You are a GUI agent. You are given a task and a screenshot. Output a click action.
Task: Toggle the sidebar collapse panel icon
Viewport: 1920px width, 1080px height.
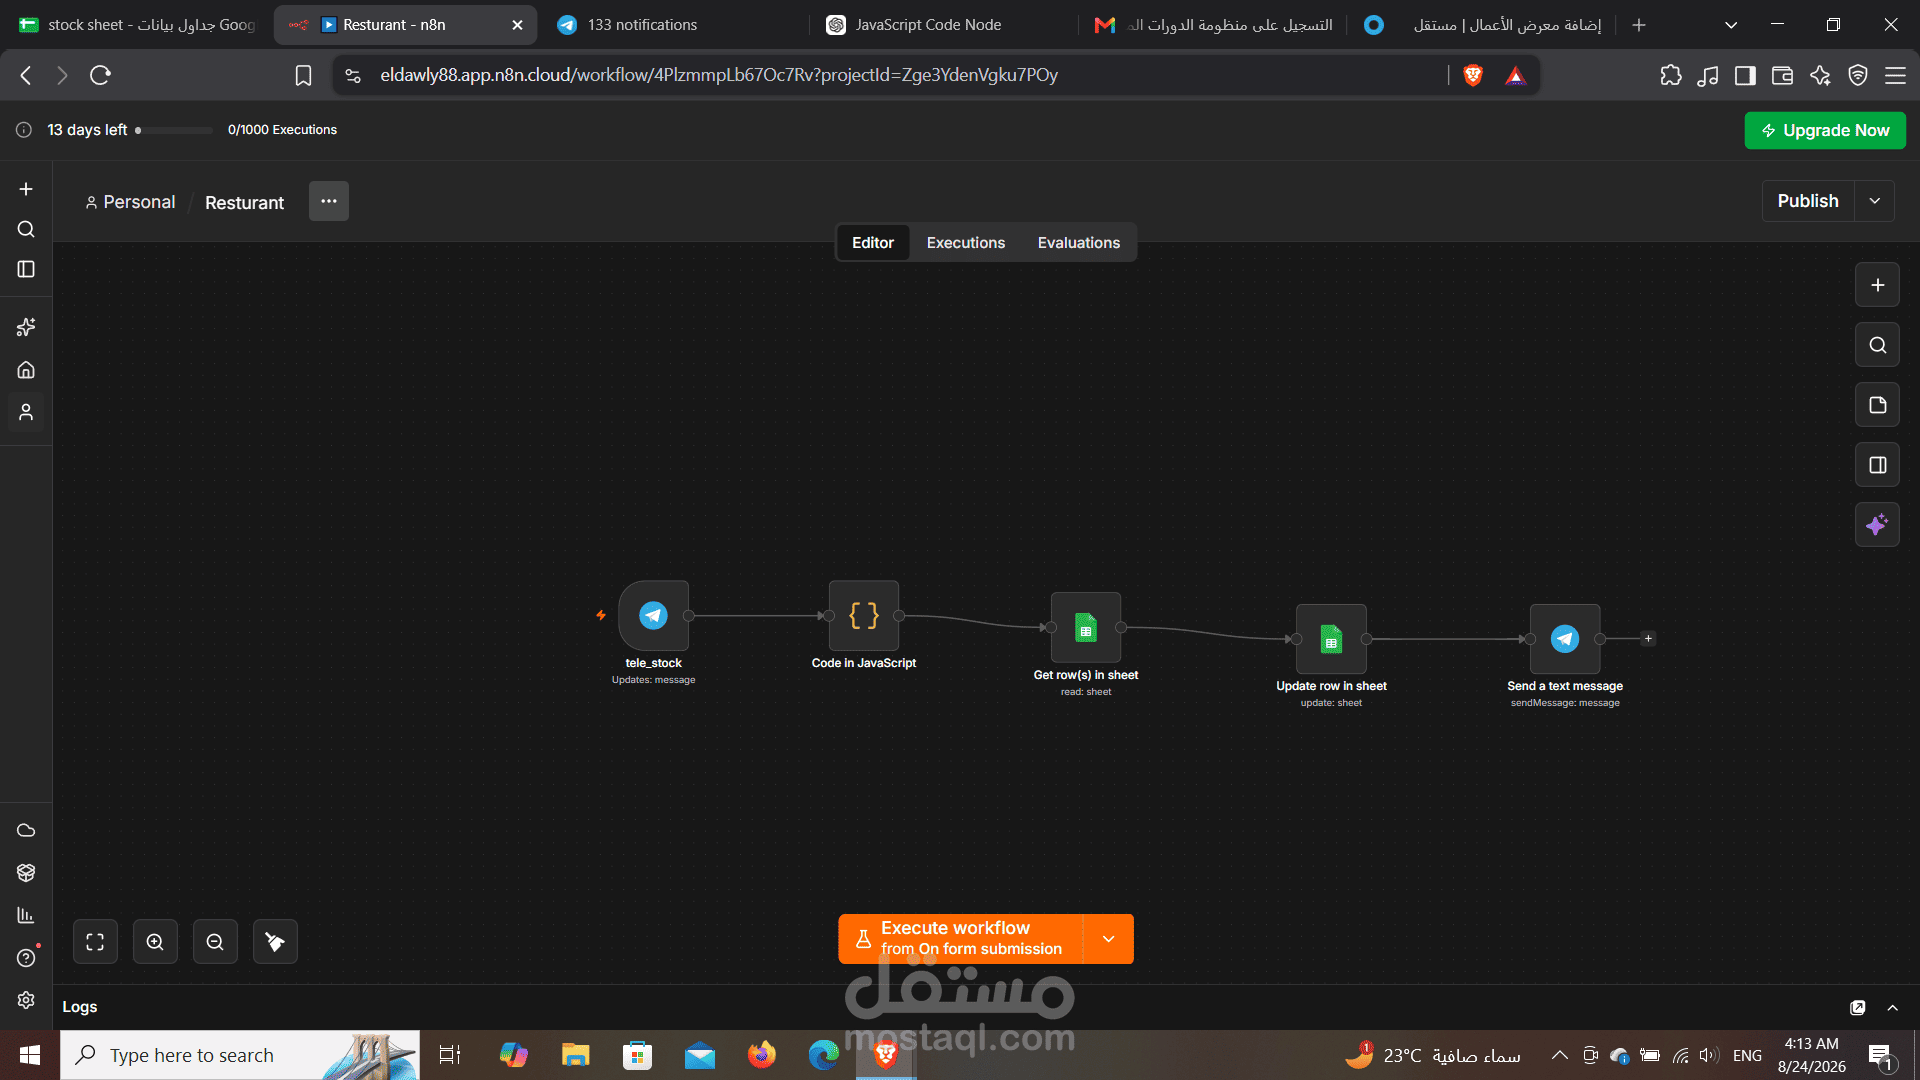tap(26, 269)
